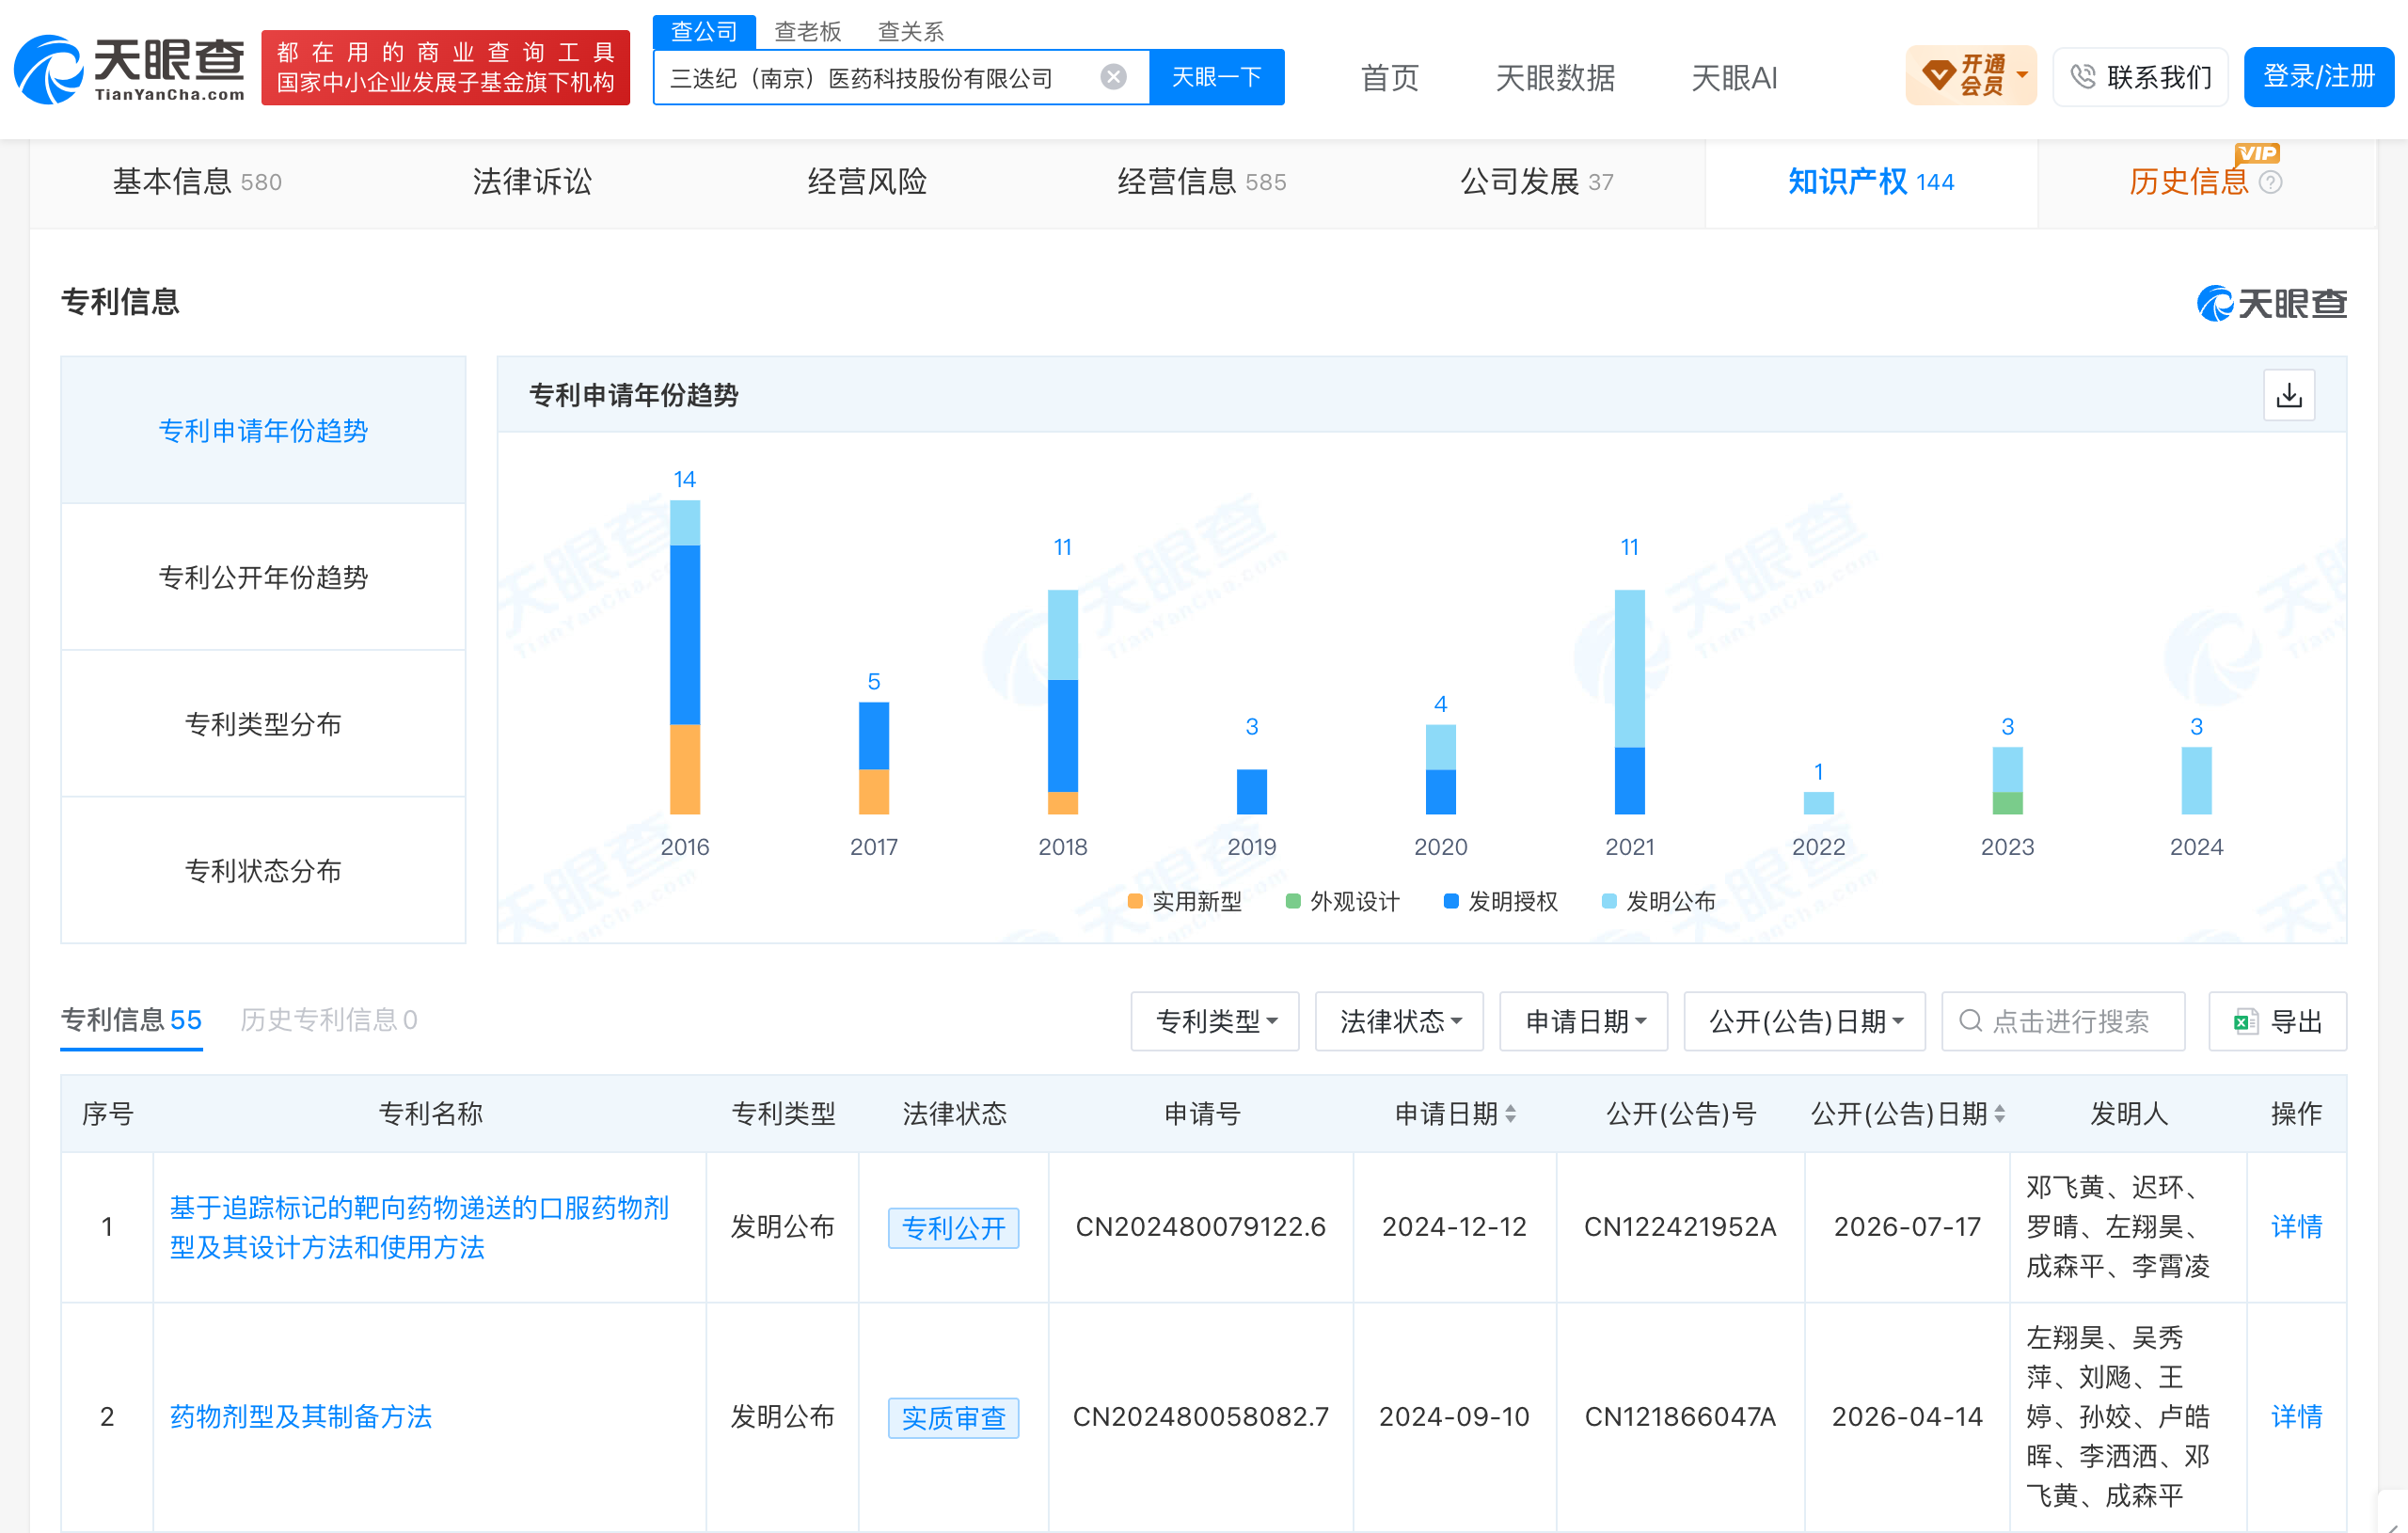Click the help icon beside 历史信息

pos(2271,182)
